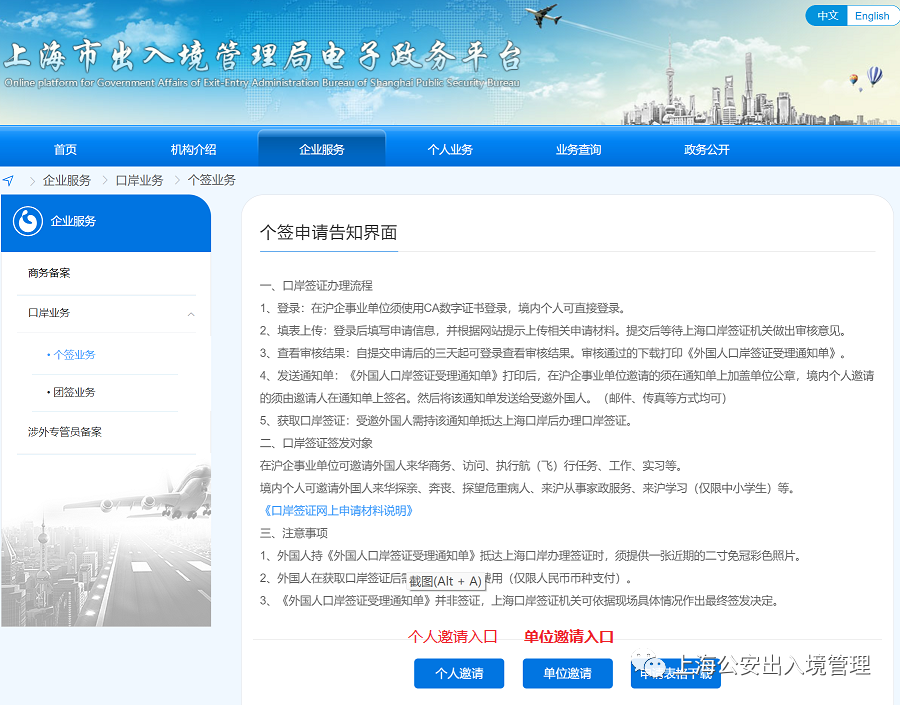Click the 企业服务 sidebar logo icon
This screenshot has width=900, height=705.
28,221
